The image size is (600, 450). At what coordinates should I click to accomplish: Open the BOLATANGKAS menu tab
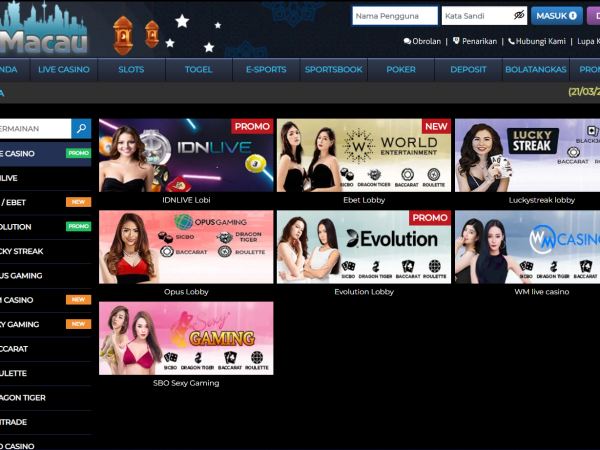536,70
